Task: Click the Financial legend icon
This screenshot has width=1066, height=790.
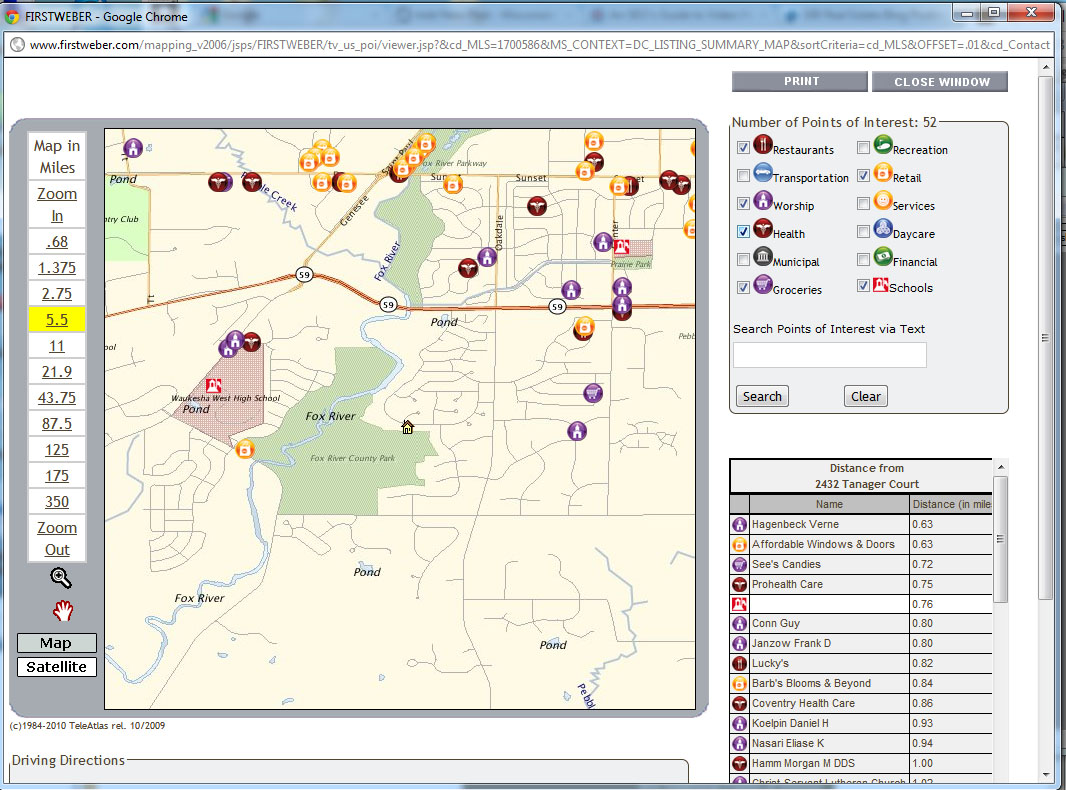Action: point(882,256)
